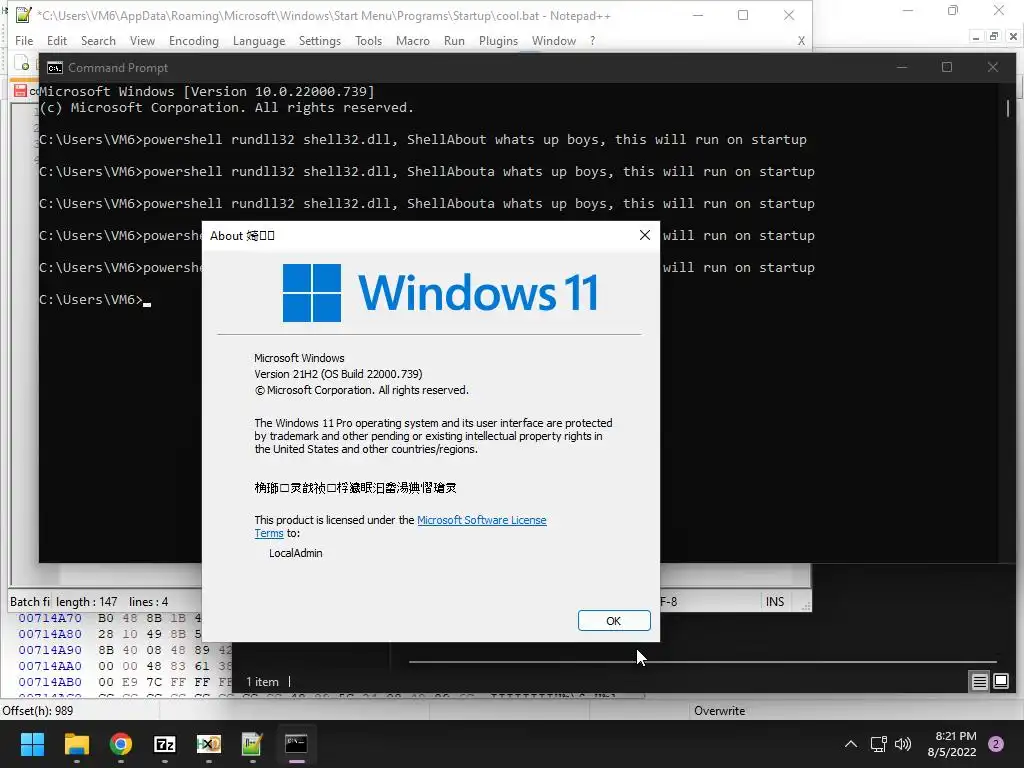Screen dimensions: 1024x768
Task: Click hex editor offset 00714A90
Action: pyautogui.click(x=50, y=650)
